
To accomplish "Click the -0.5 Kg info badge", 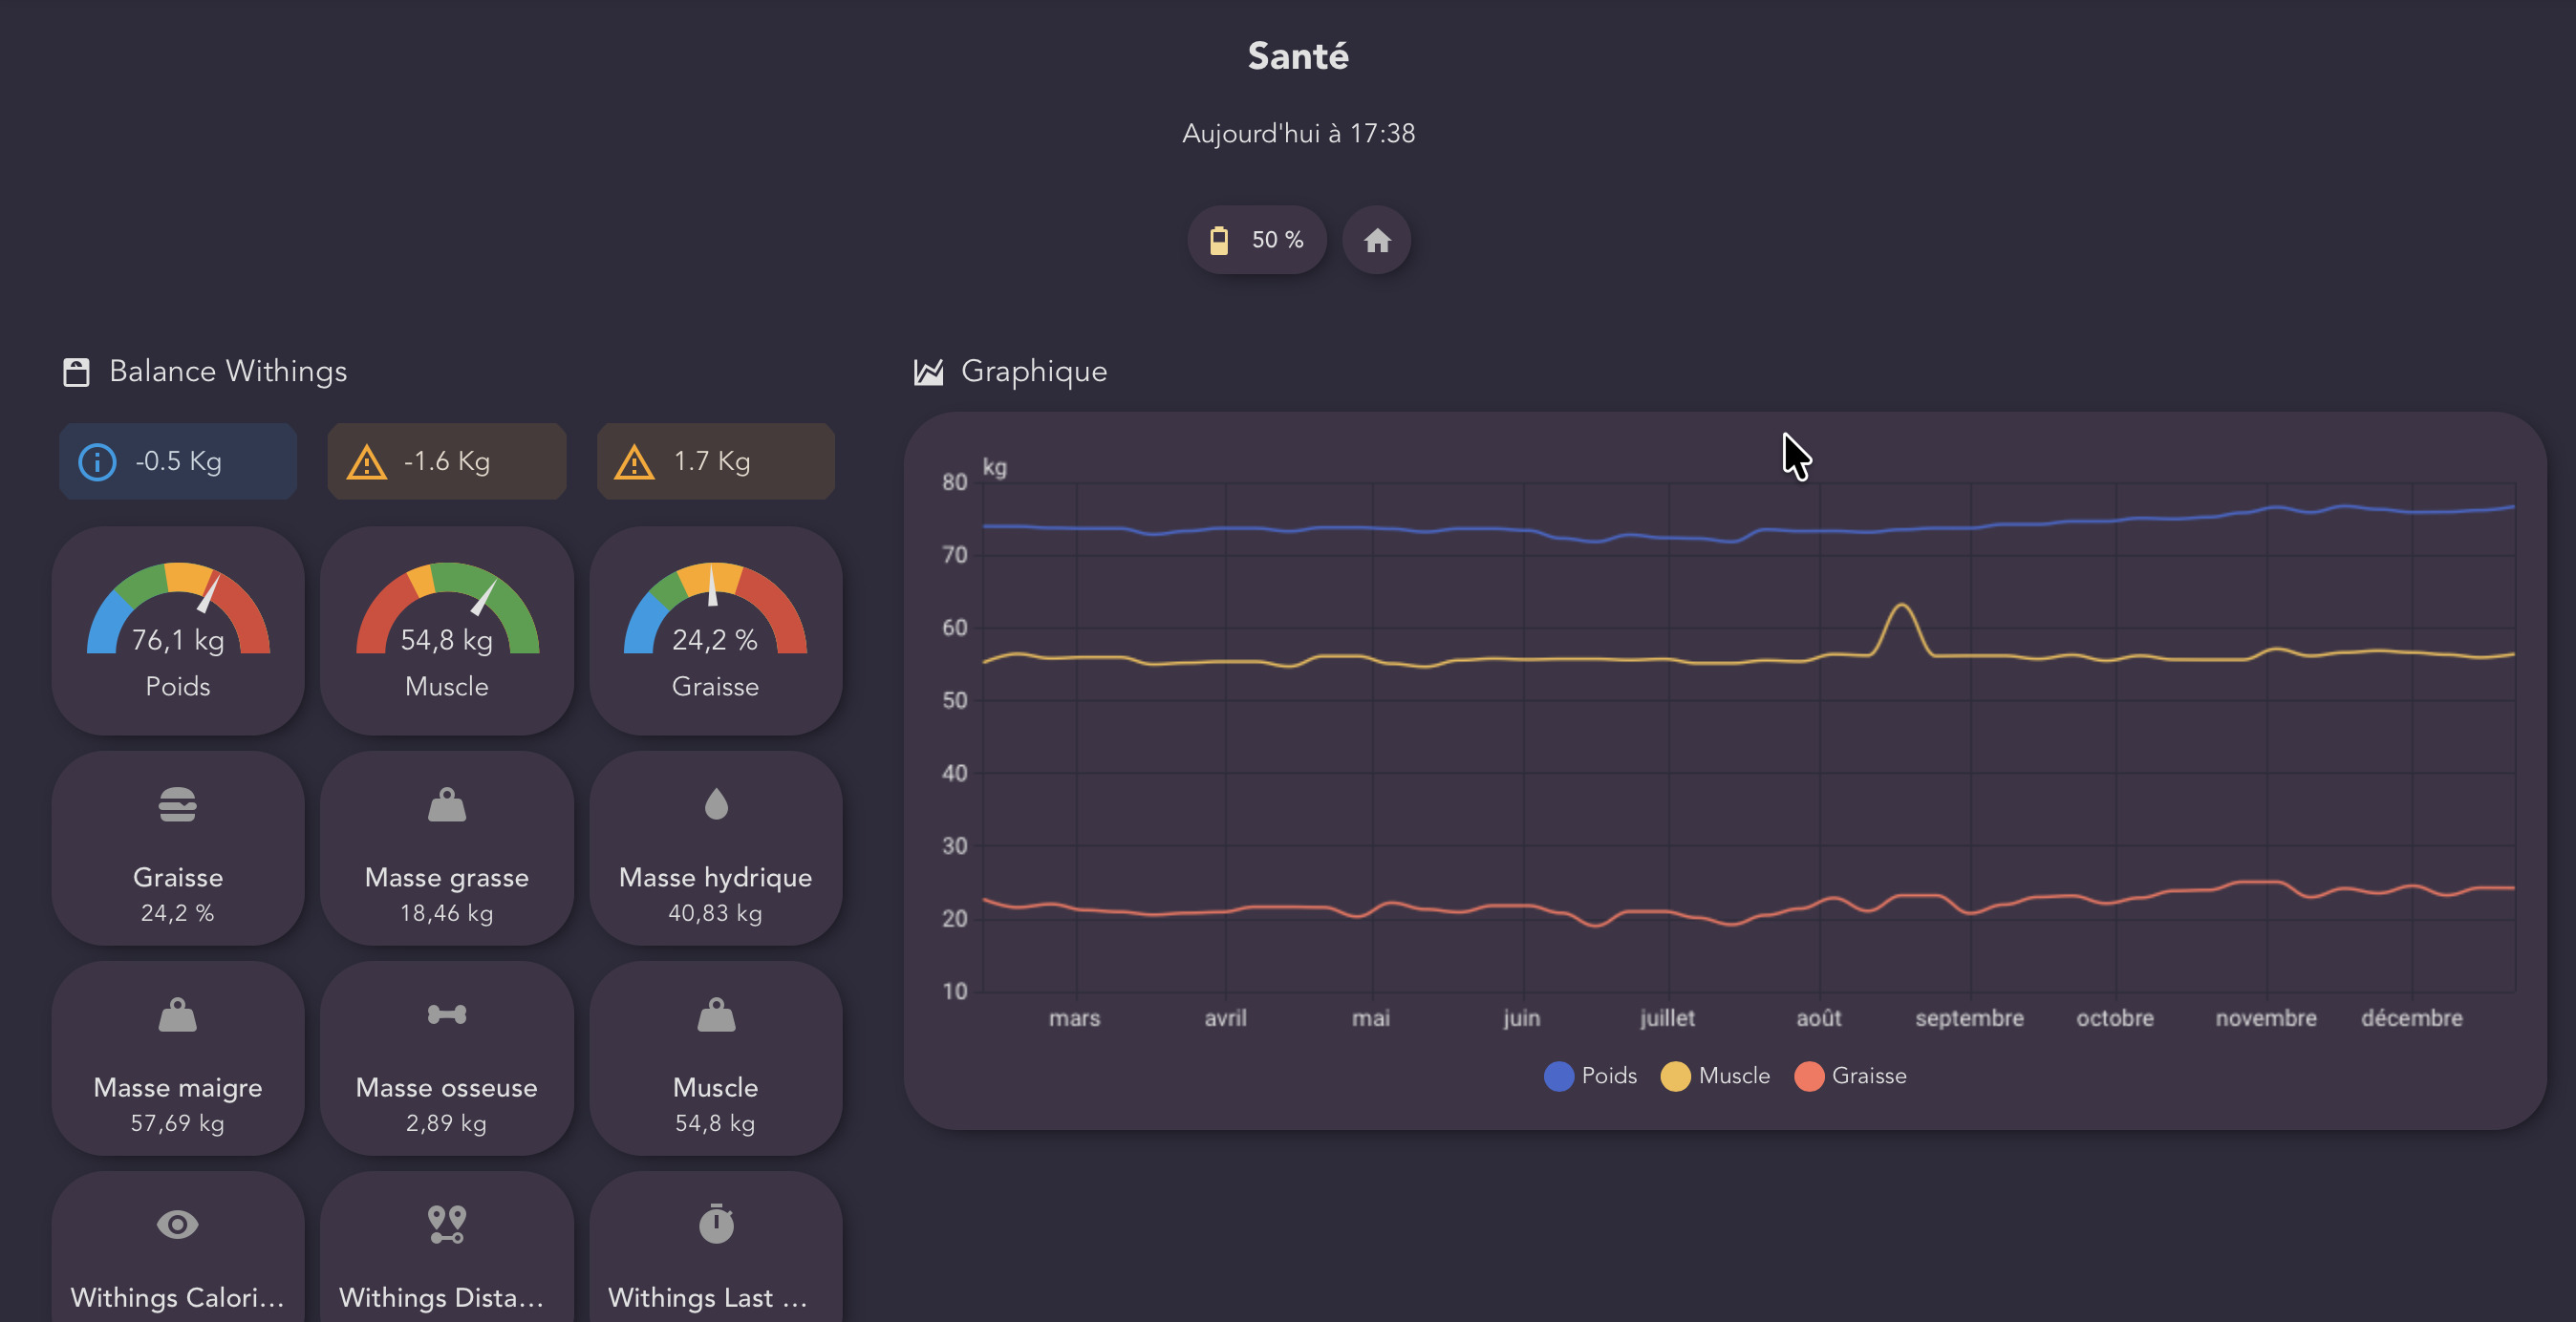I will click(177, 461).
